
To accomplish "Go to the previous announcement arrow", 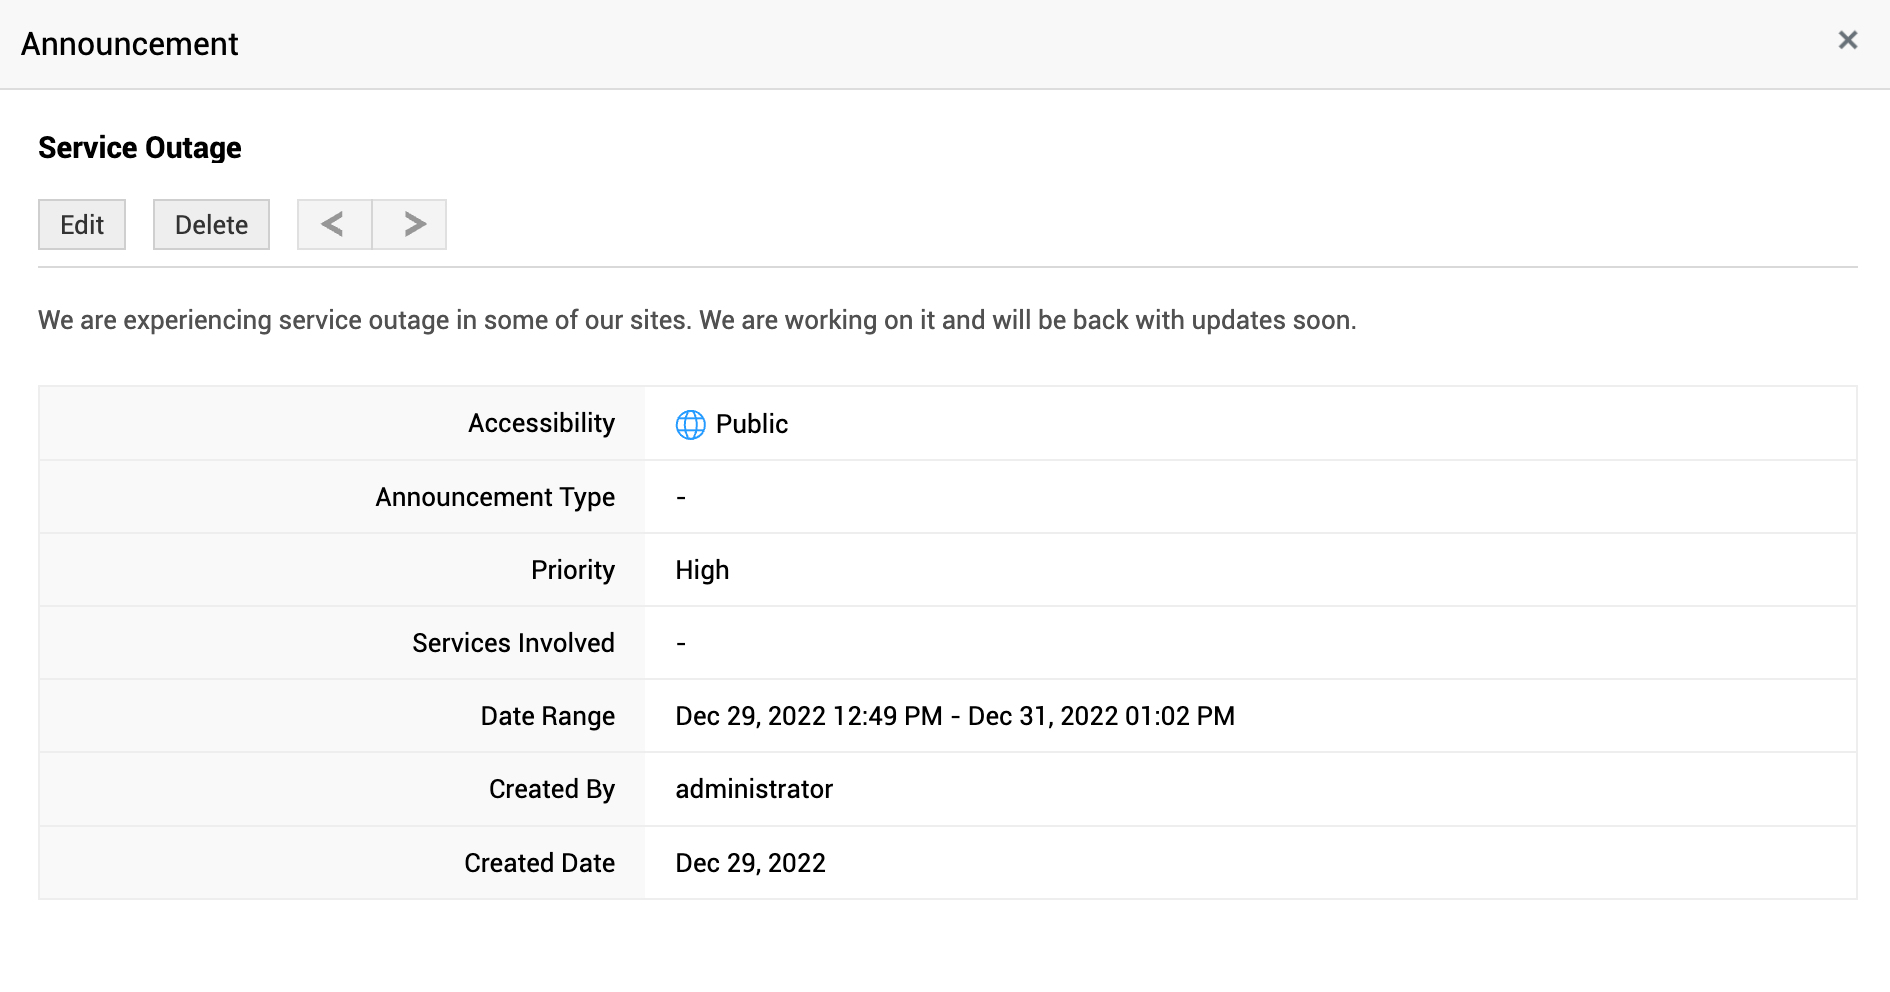I will [334, 225].
